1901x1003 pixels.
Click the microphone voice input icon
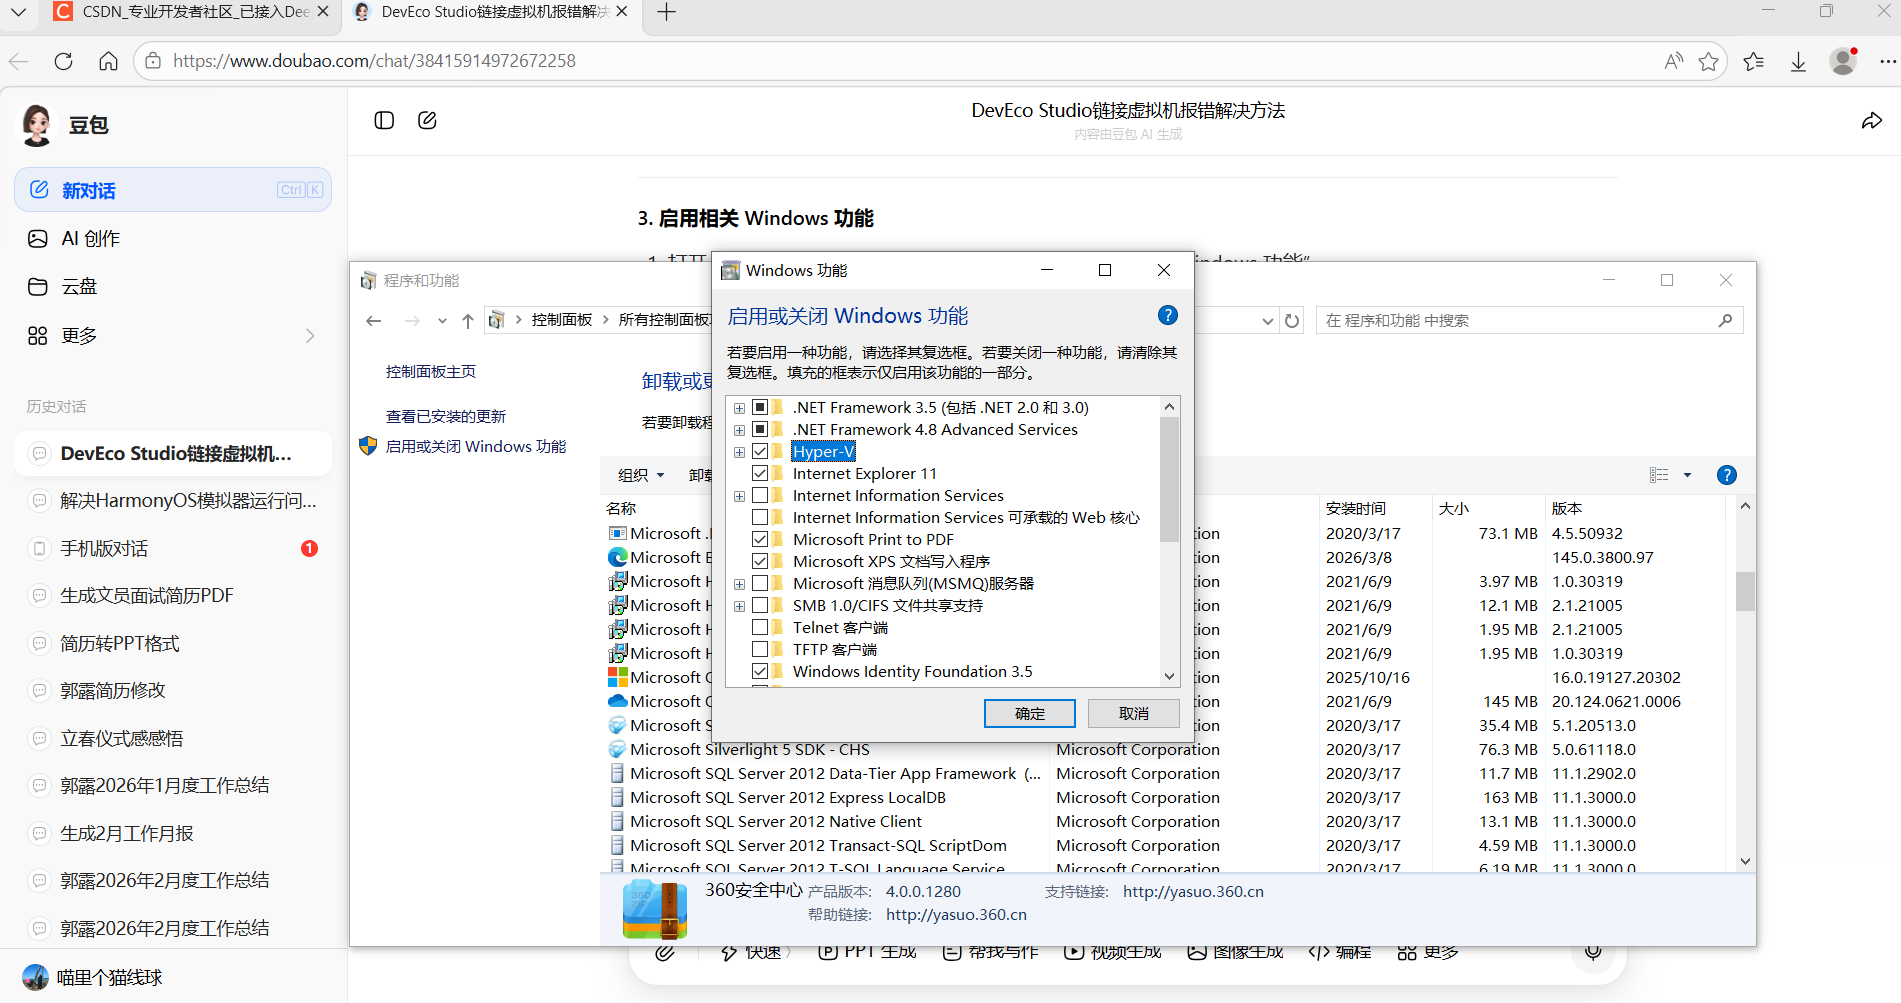tap(1593, 953)
